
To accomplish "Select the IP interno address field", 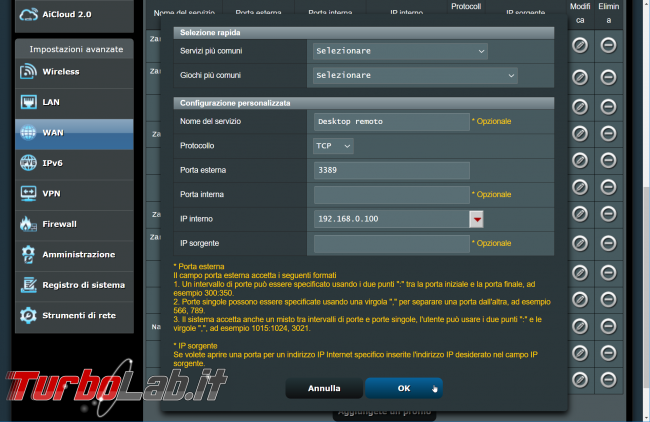I will pos(392,219).
